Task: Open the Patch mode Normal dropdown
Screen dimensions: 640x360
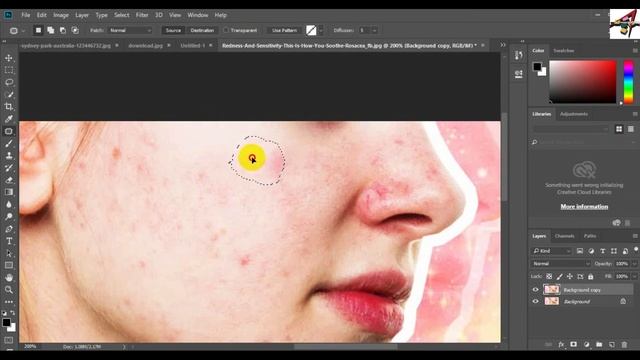Action: coord(130,30)
